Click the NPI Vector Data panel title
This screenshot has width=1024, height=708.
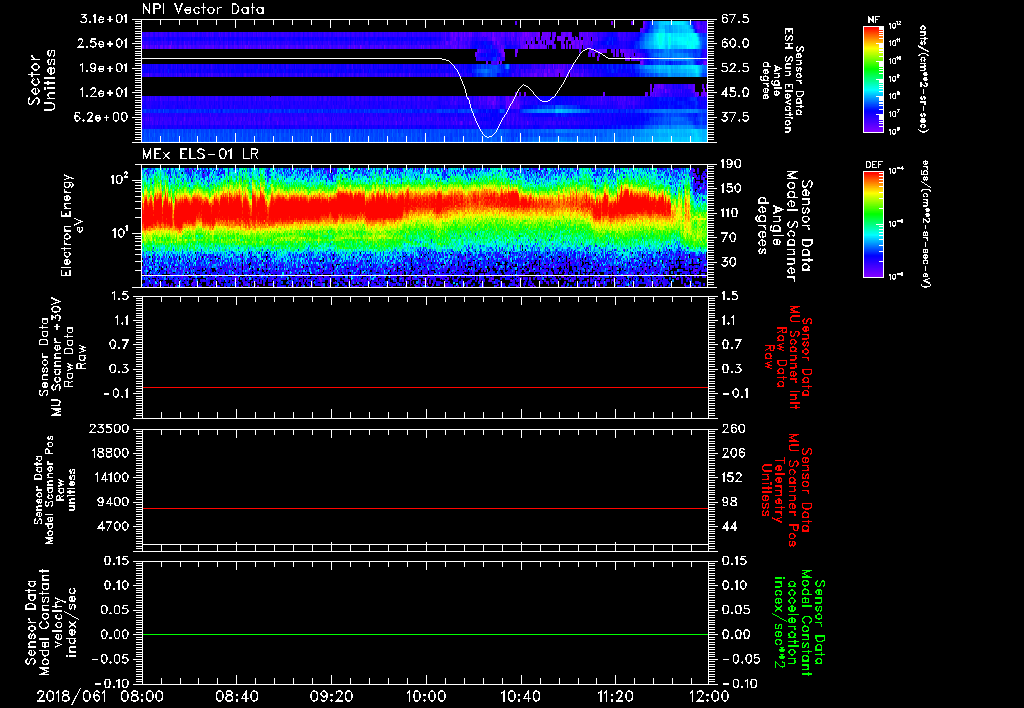coord(203,8)
